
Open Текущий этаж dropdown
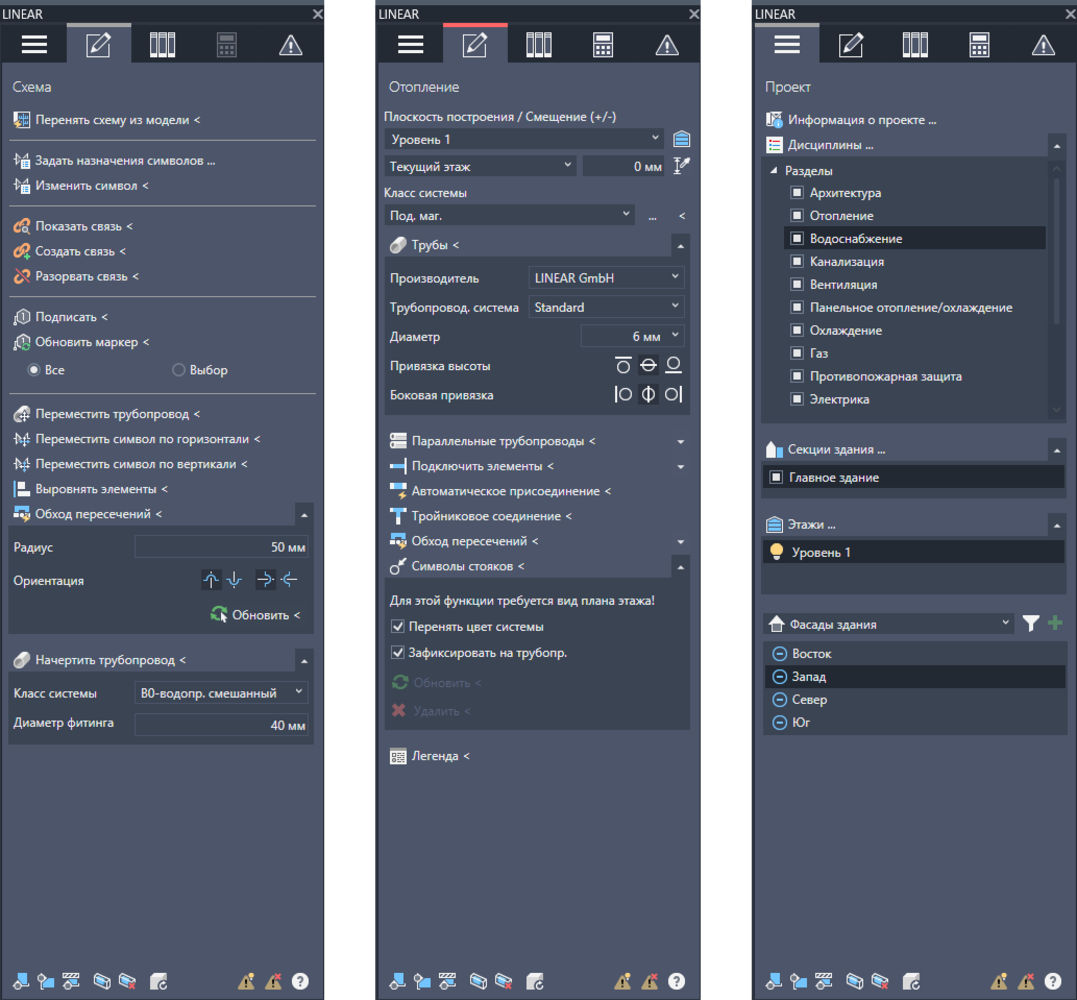480,166
